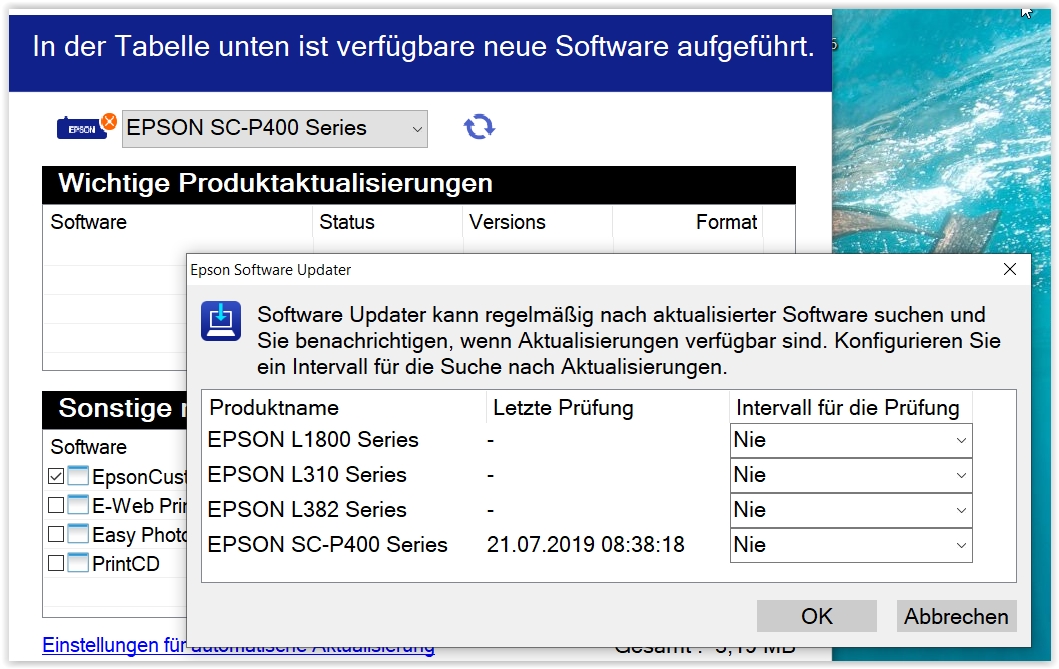Expand interval dropdown for EPSON L1800 Series
Viewport: 1059px width, 669px height.
click(851, 440)
